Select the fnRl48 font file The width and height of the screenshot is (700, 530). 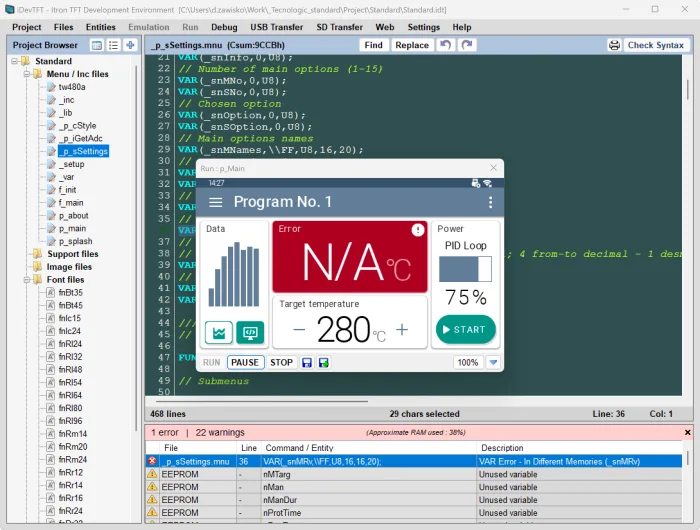click(71, 369)
